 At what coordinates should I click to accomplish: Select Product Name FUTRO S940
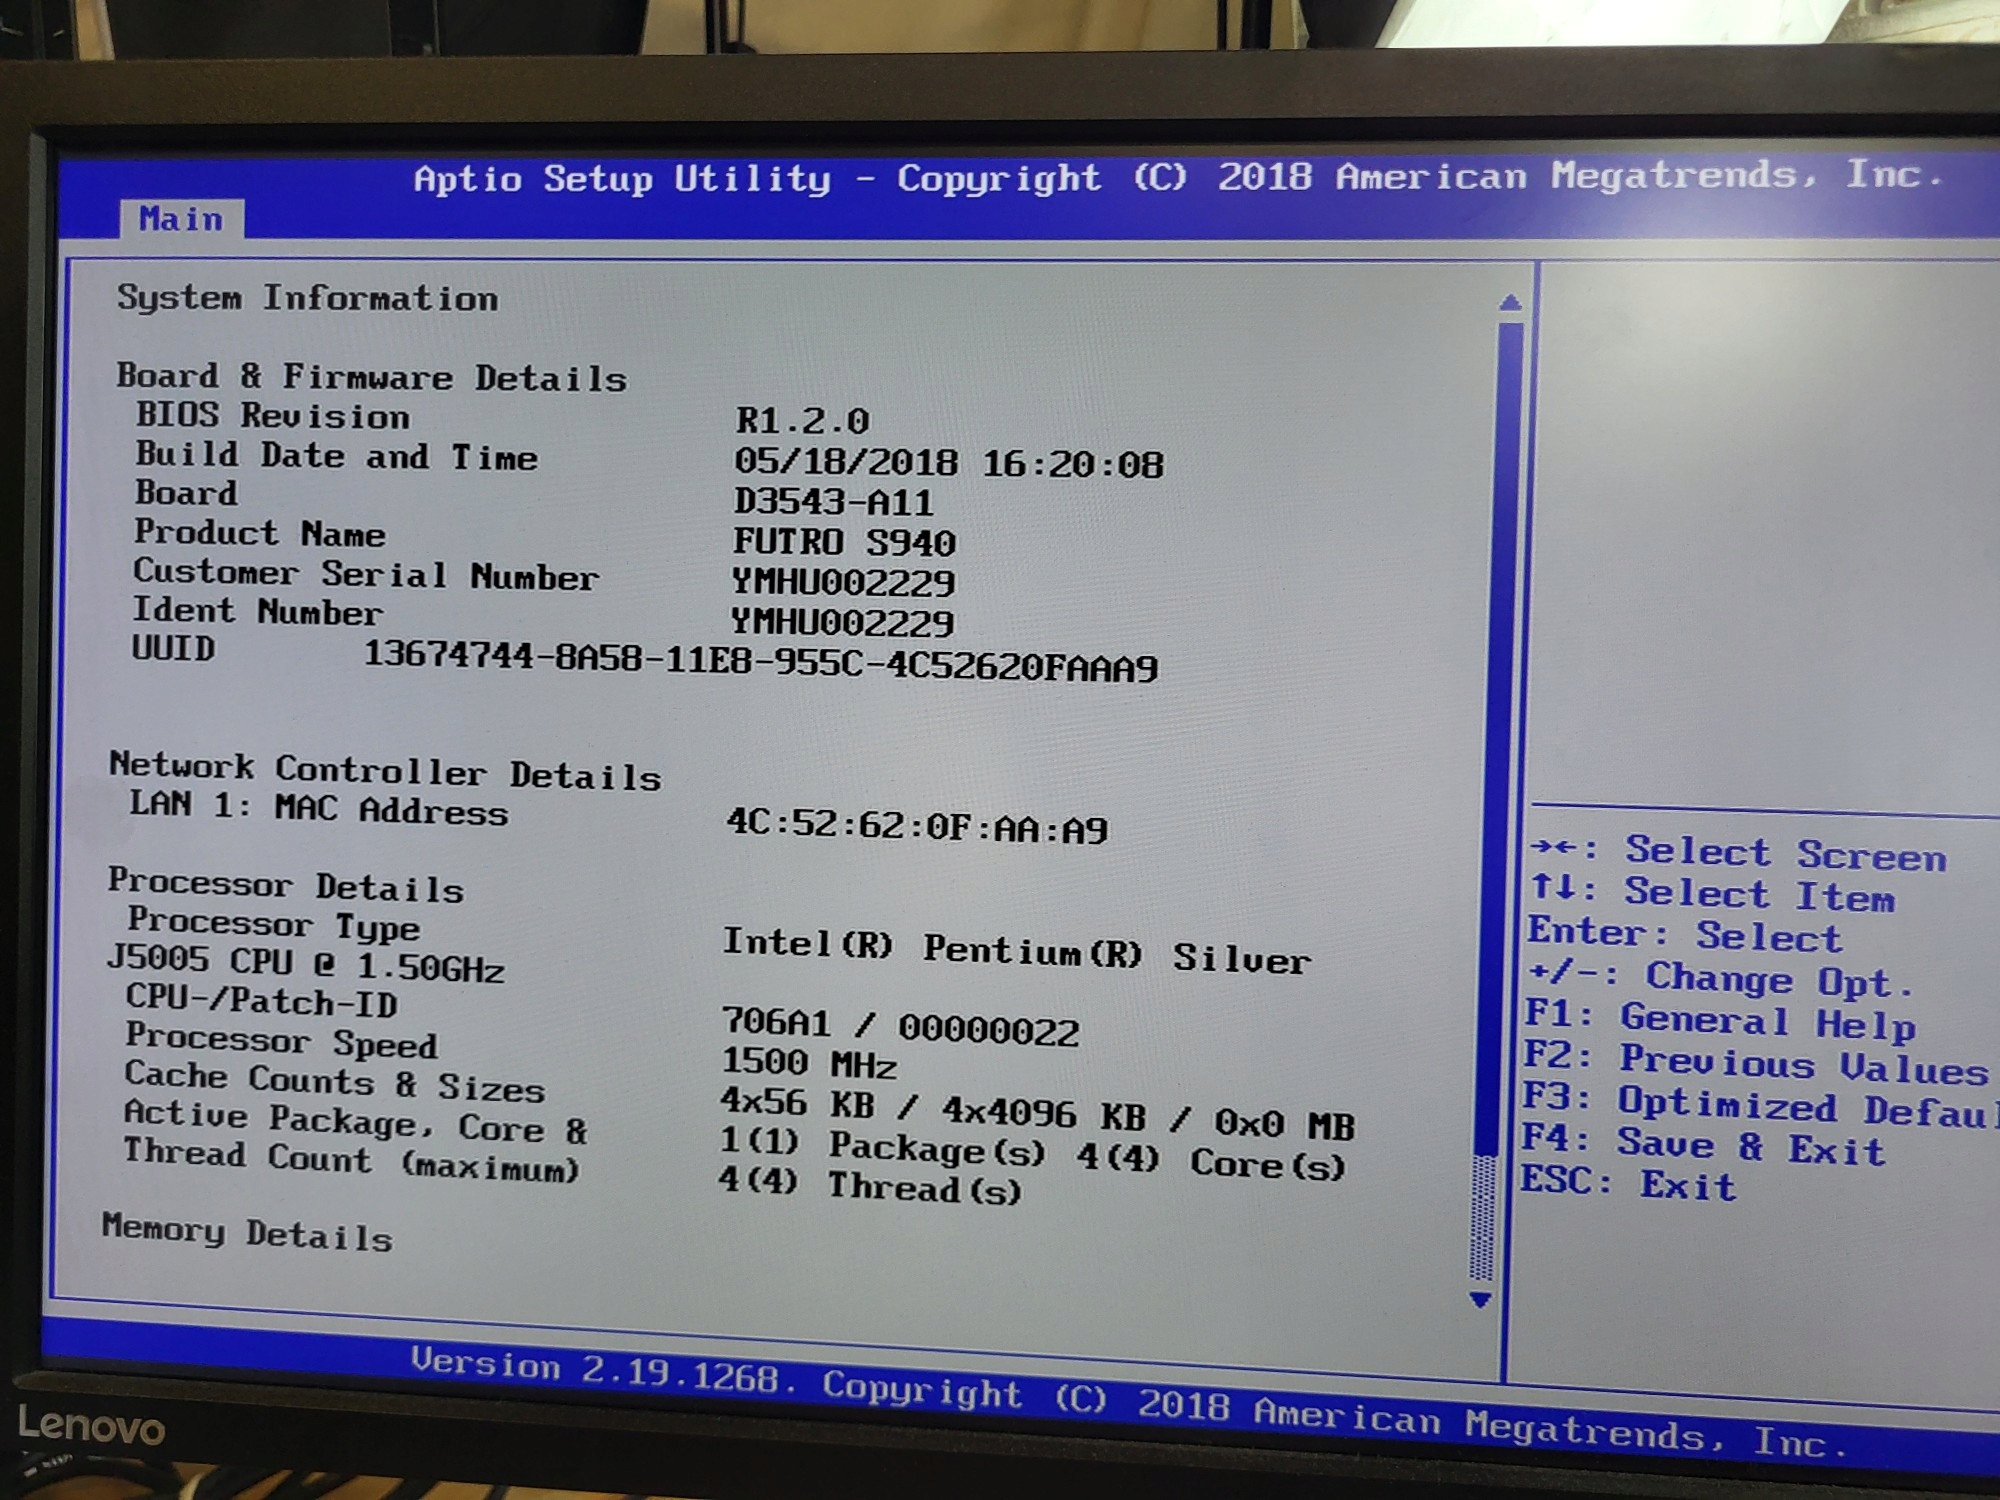844,542
